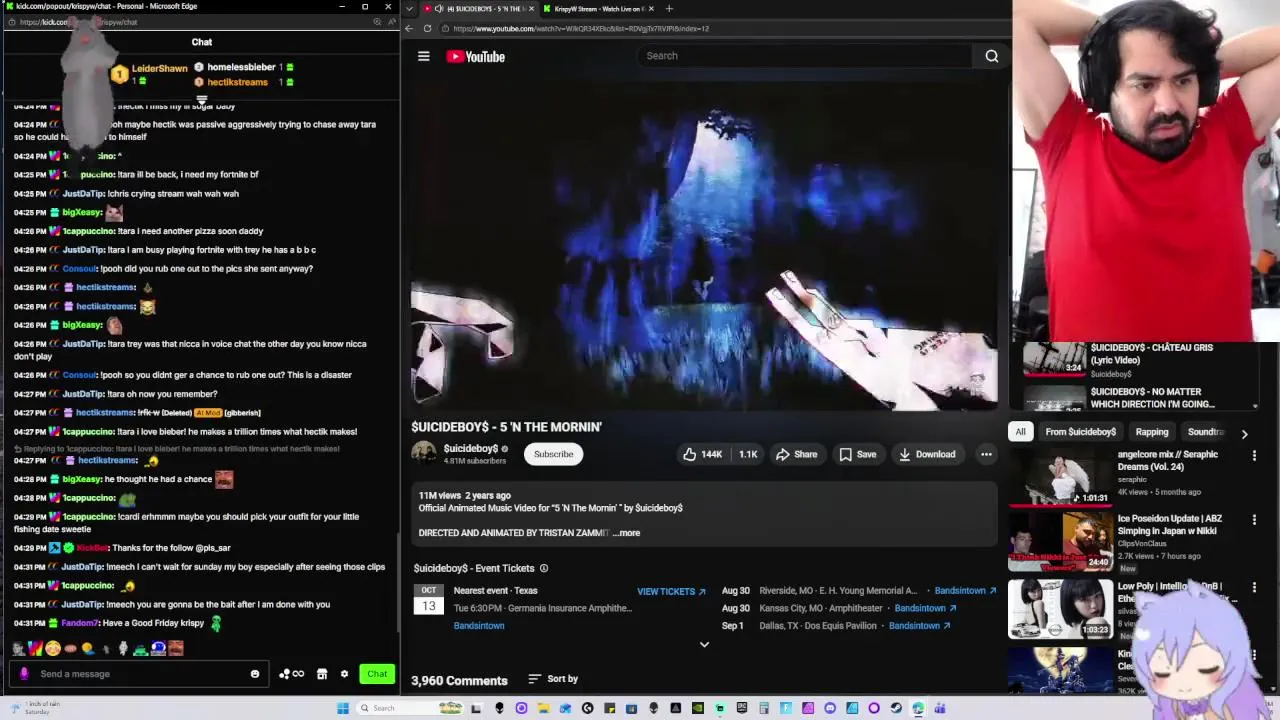The height and width of the screenshot is (720, 1280).
Task: Select the All filter chip
Action: click(1020, 432)
